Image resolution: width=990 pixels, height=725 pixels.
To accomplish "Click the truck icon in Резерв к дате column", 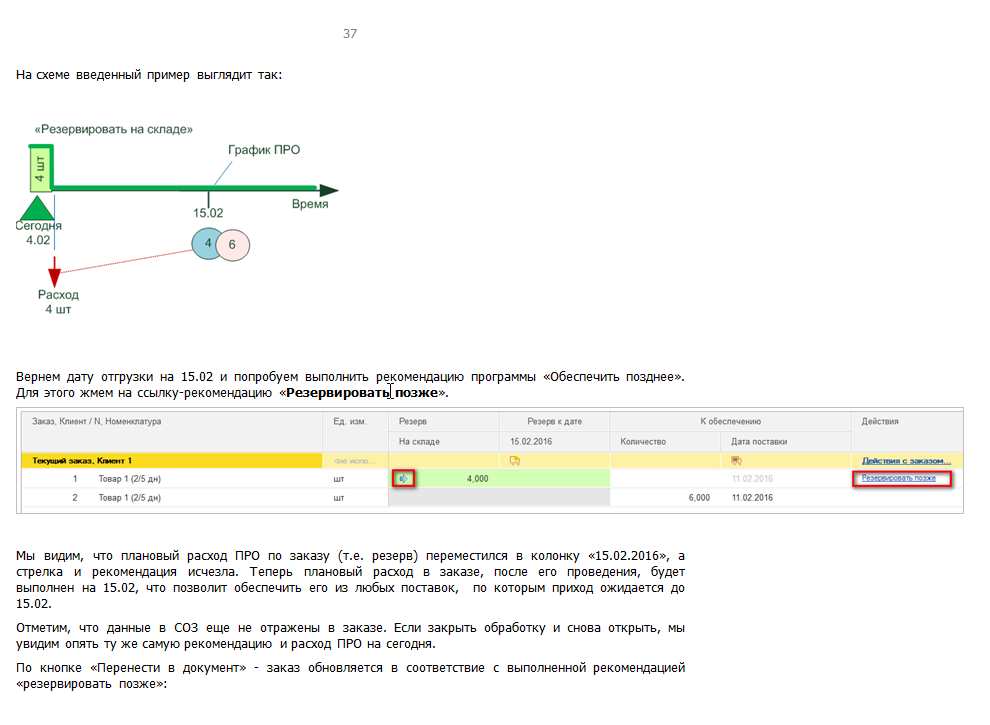I will point(515,460).
